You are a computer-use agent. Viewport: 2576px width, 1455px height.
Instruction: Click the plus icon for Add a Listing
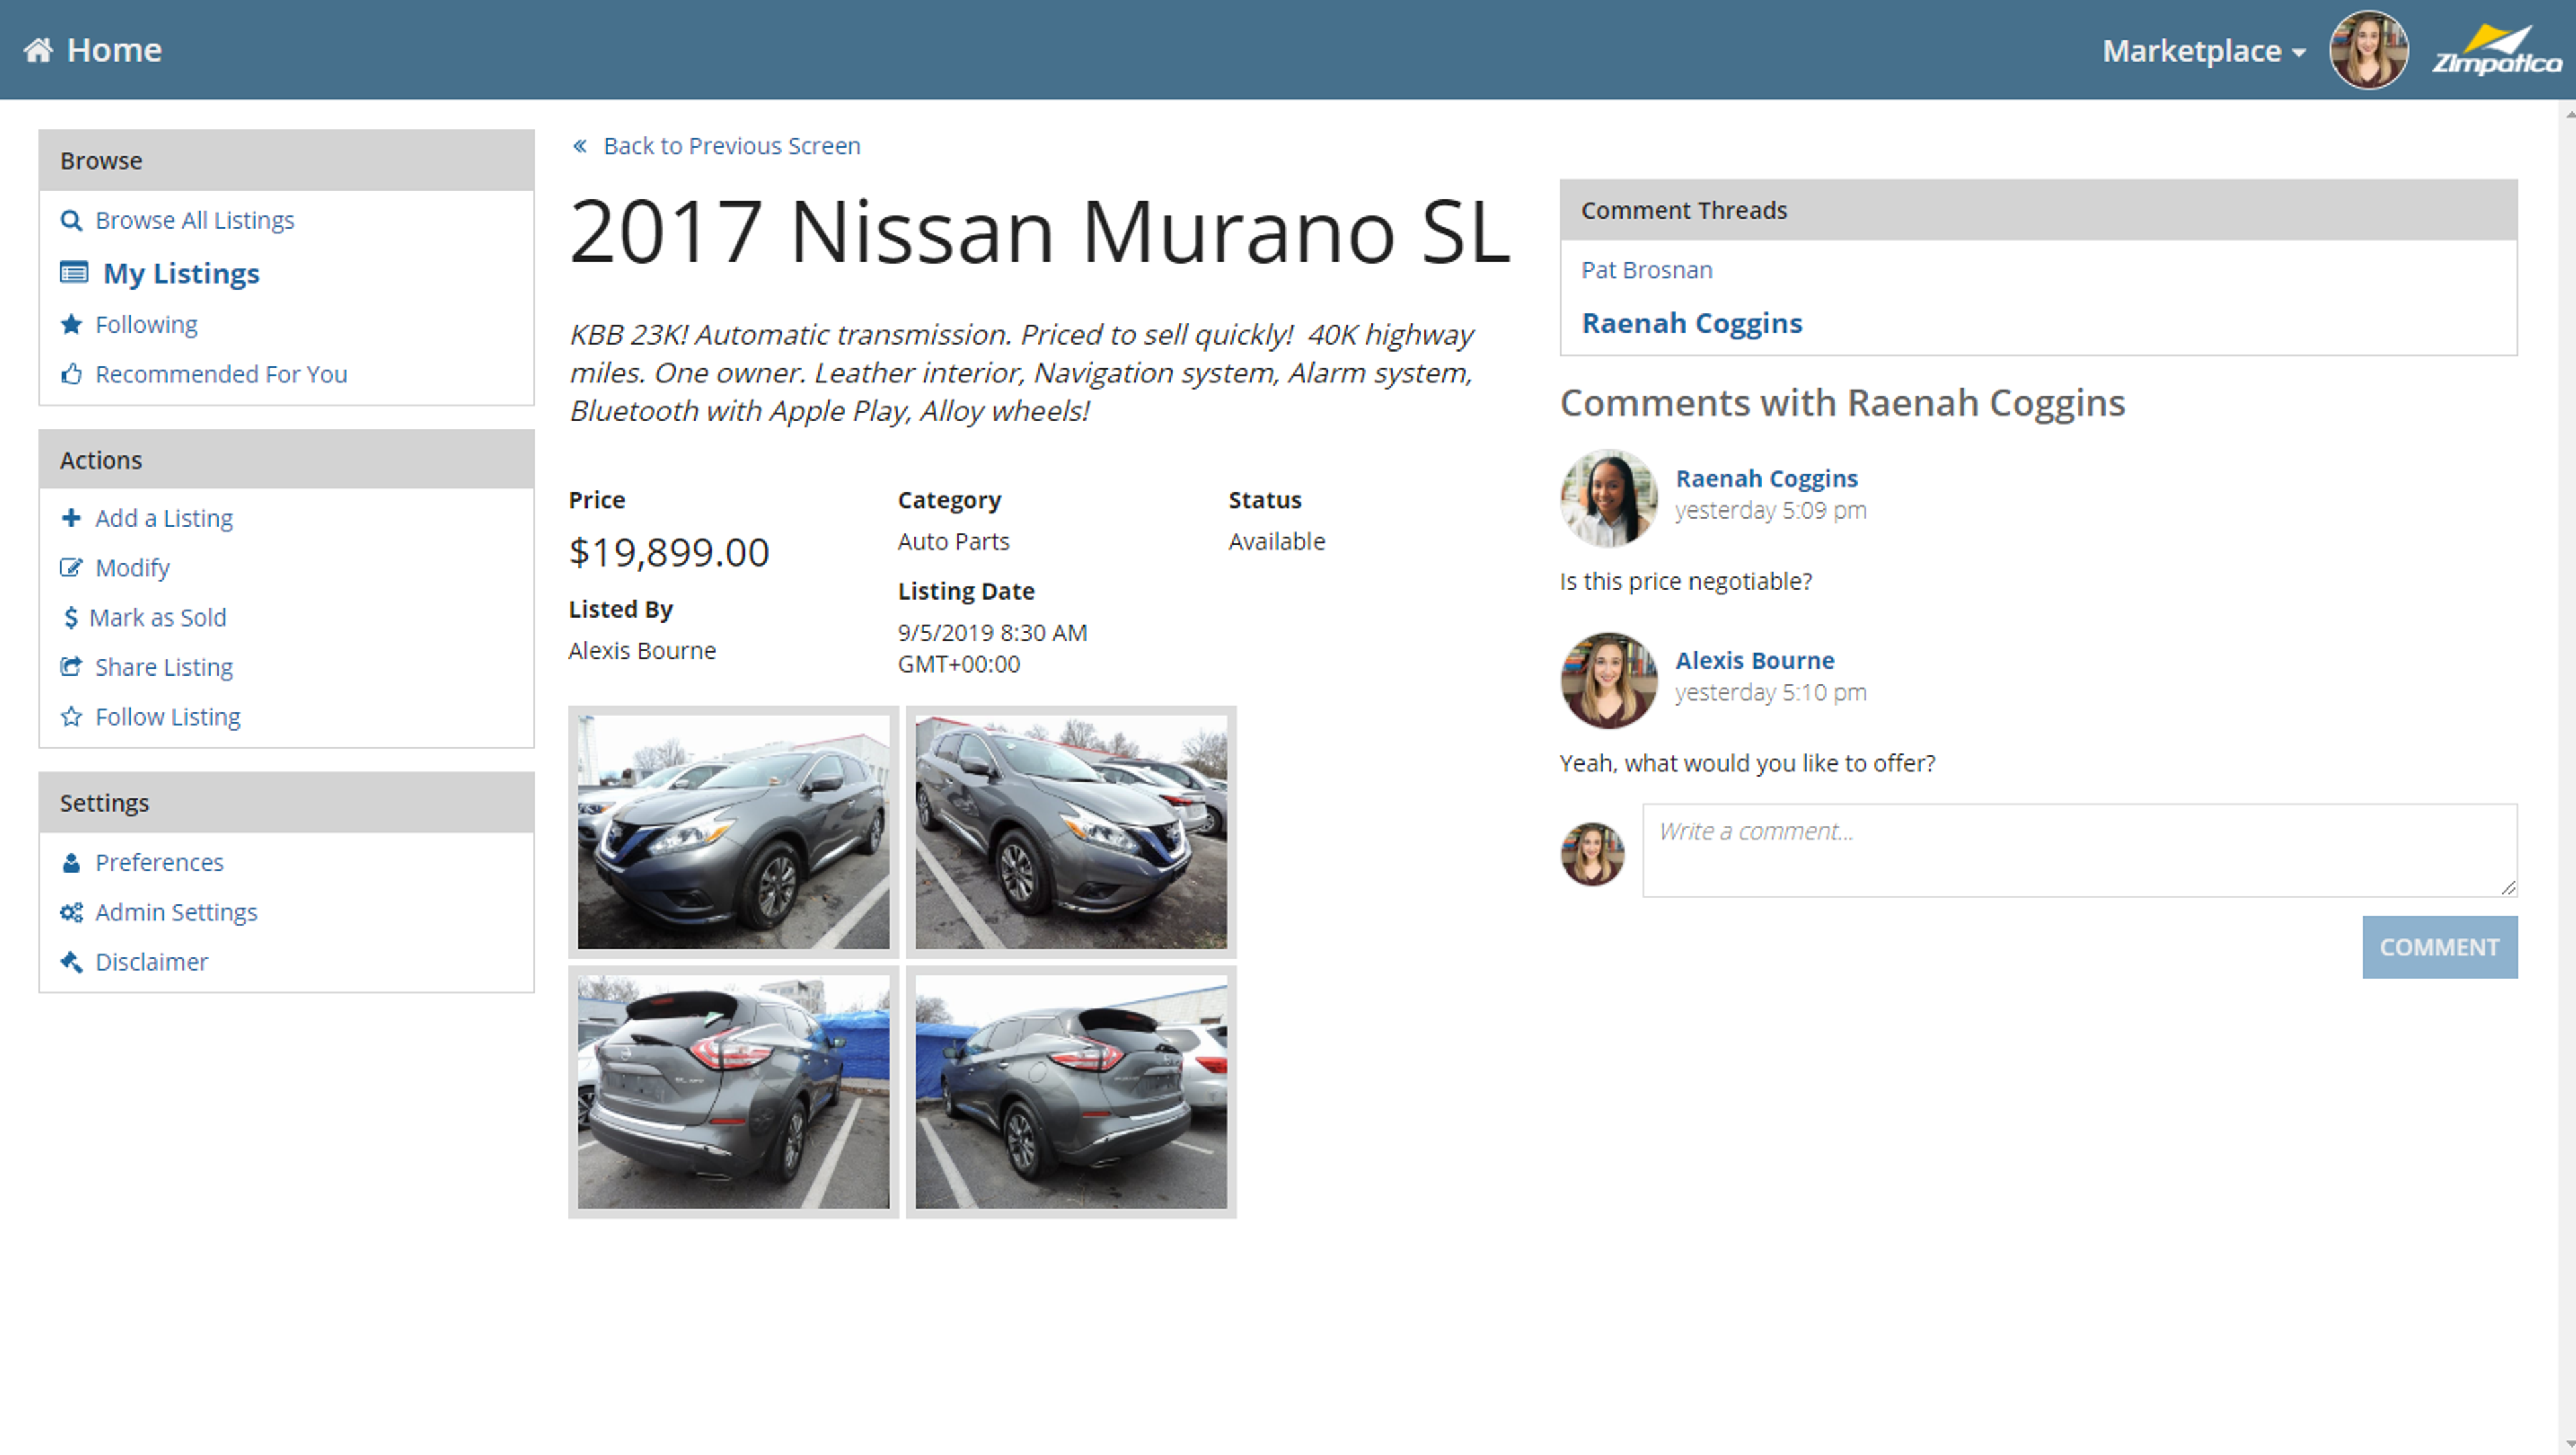click(x=71, y=518)
